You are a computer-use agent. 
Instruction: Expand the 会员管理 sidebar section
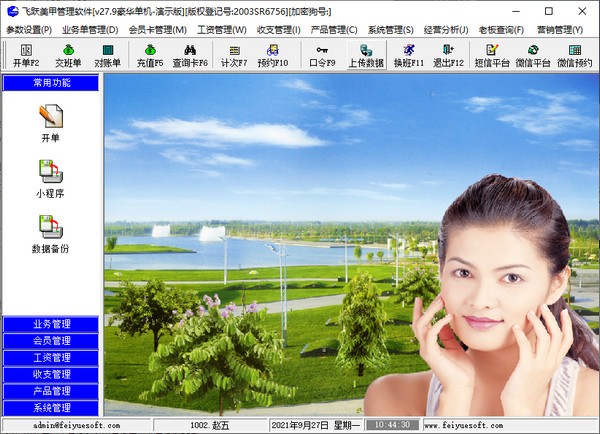click(x=51, y=341)
